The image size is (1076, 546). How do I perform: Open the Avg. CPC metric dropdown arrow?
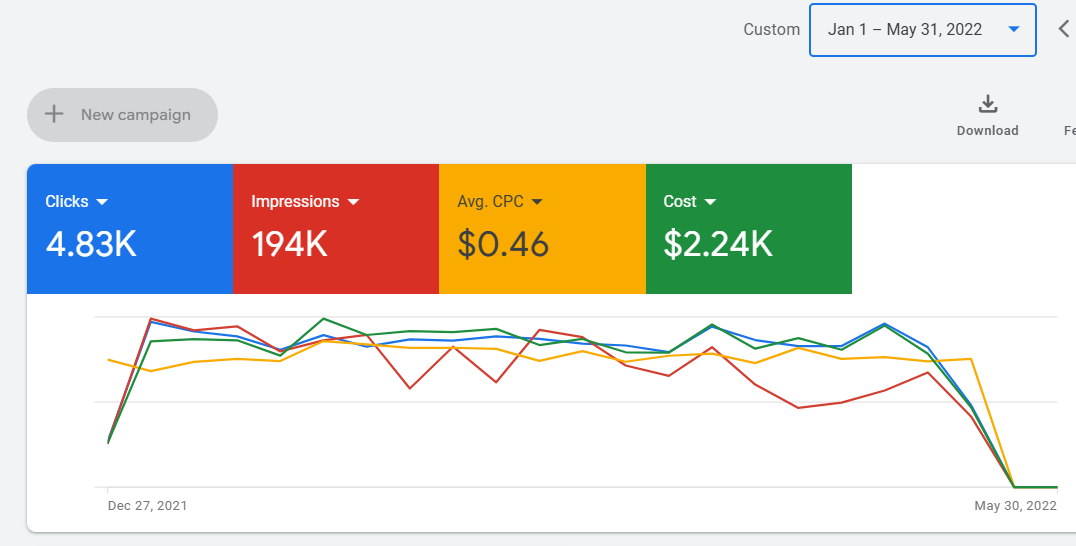(537, 202)
